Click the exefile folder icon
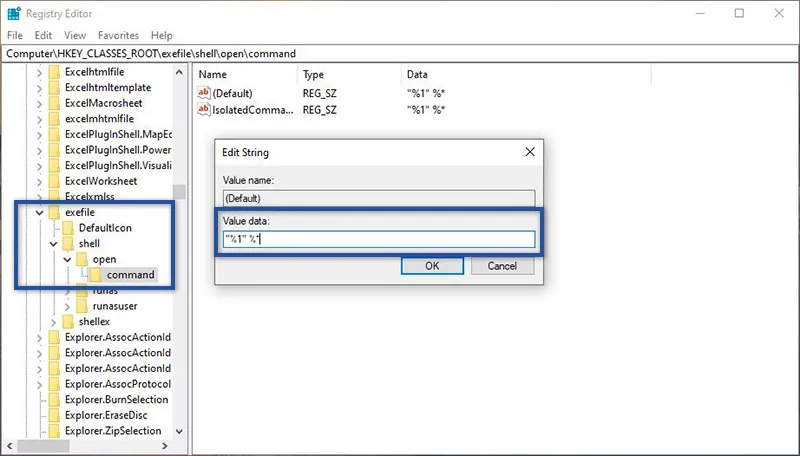Viewport: 800px width, 456px height. coord(54,213)
